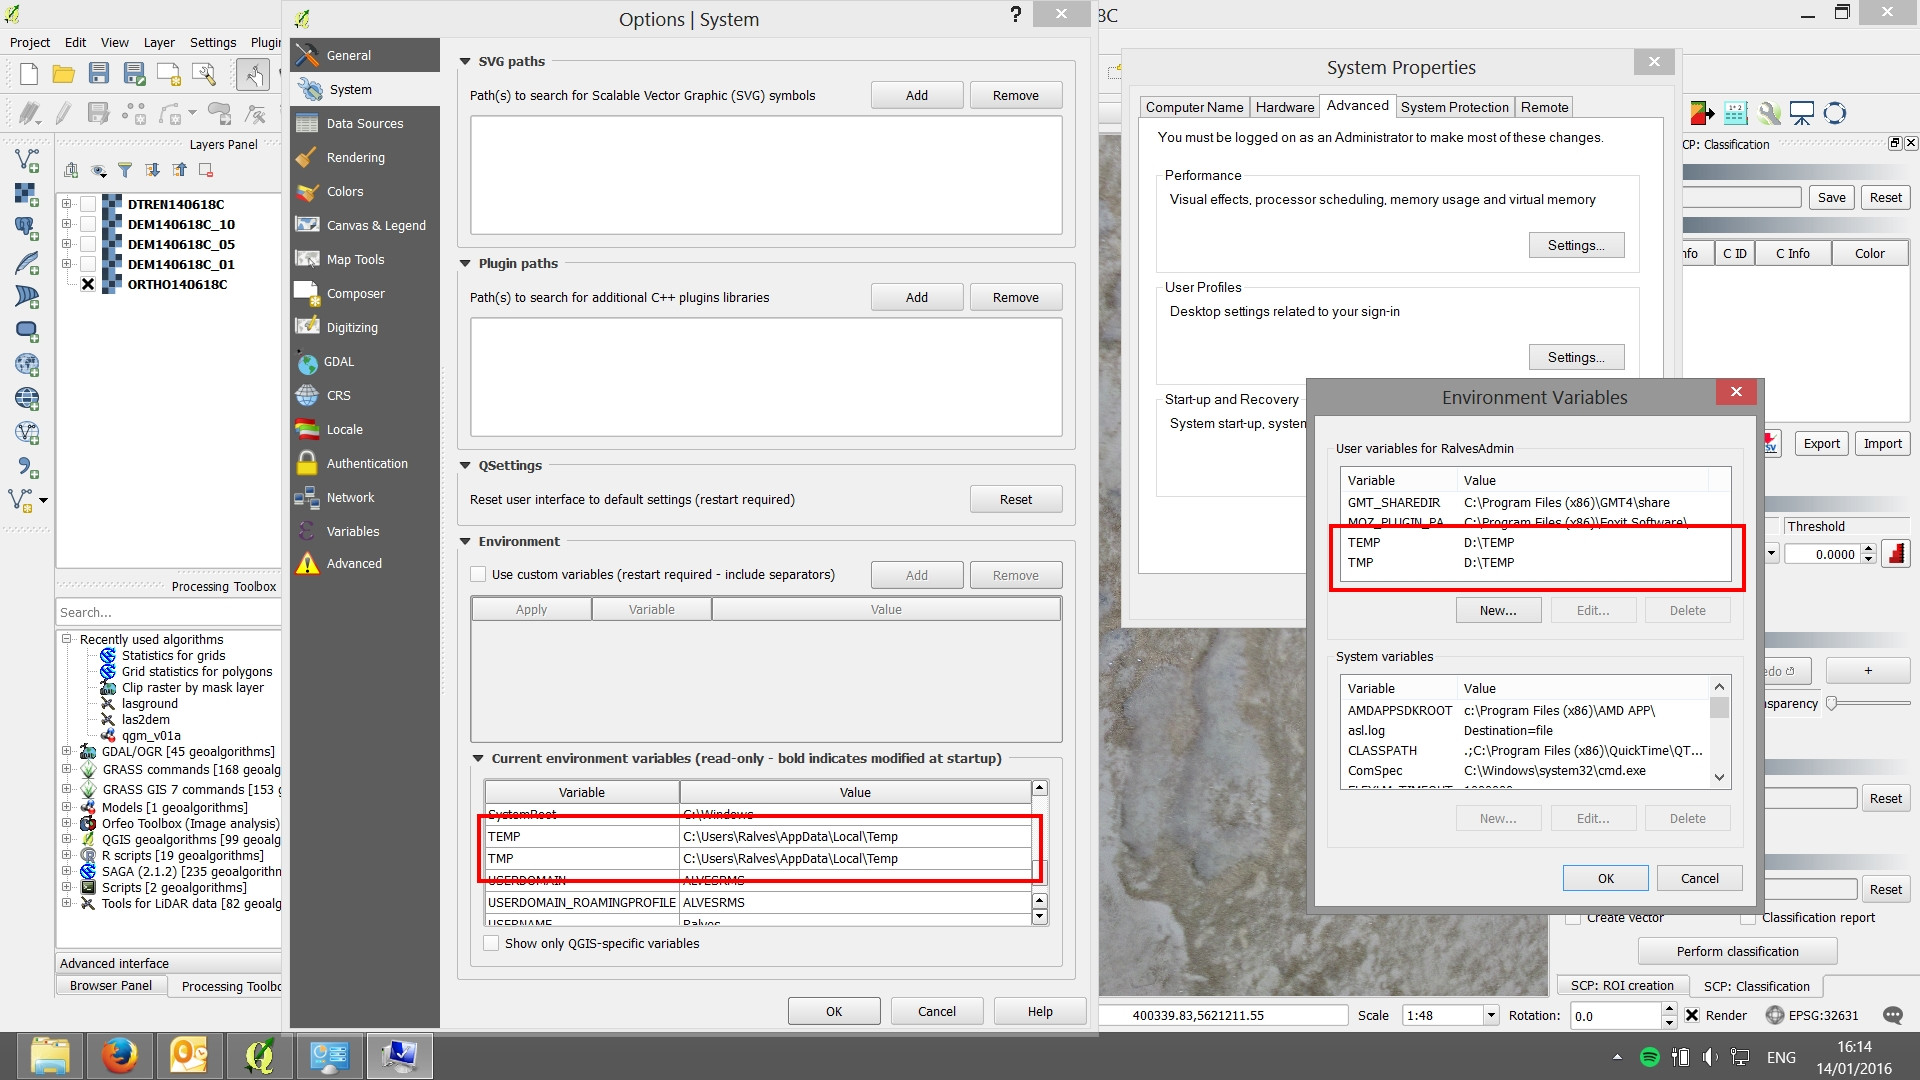Switch to the System Protection tab
Screen dimensions: 1920x1080
pyautogui.click(x=1455, y=107)
